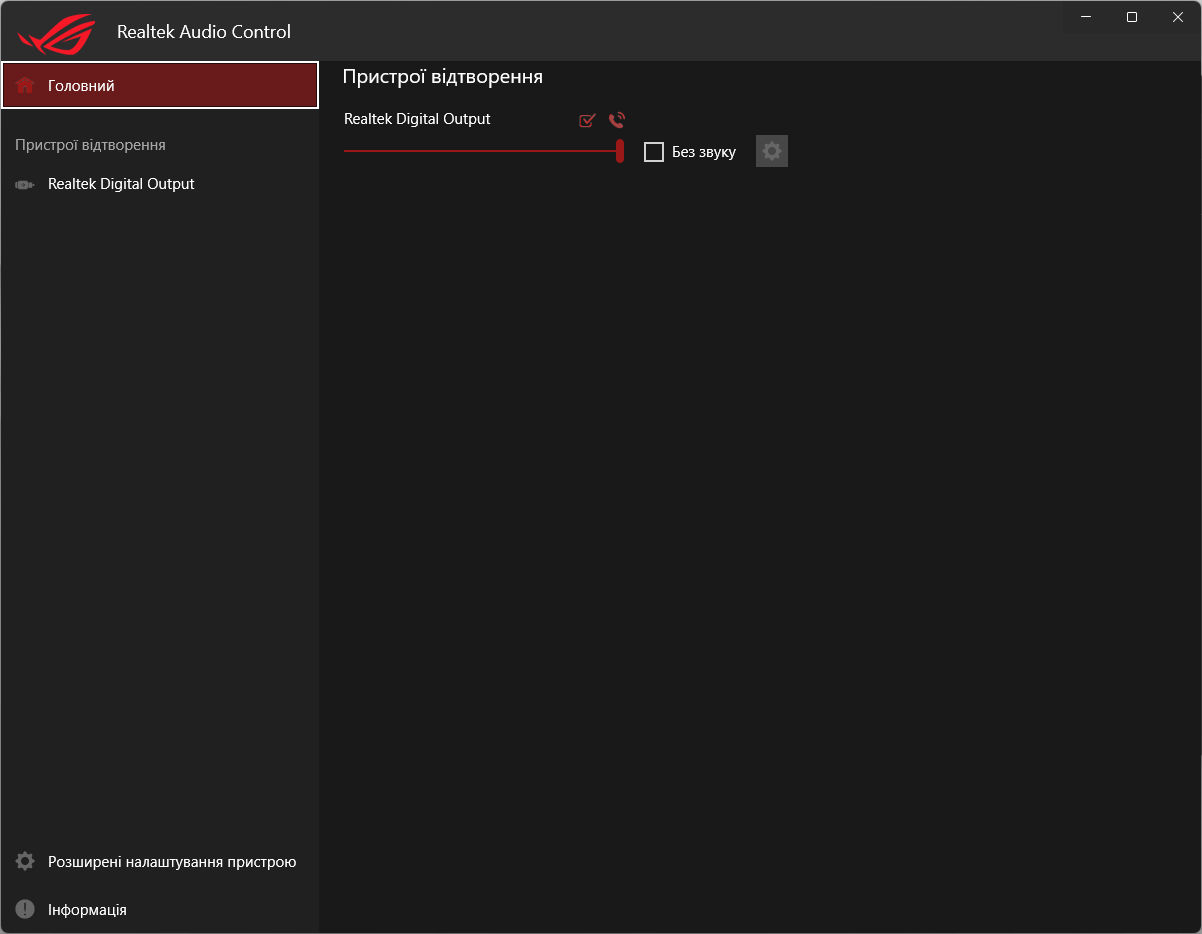Maximize the Realtek Audio Control window
The width and height of the screenshot is (1202, 934).
tap(1132, 17)
